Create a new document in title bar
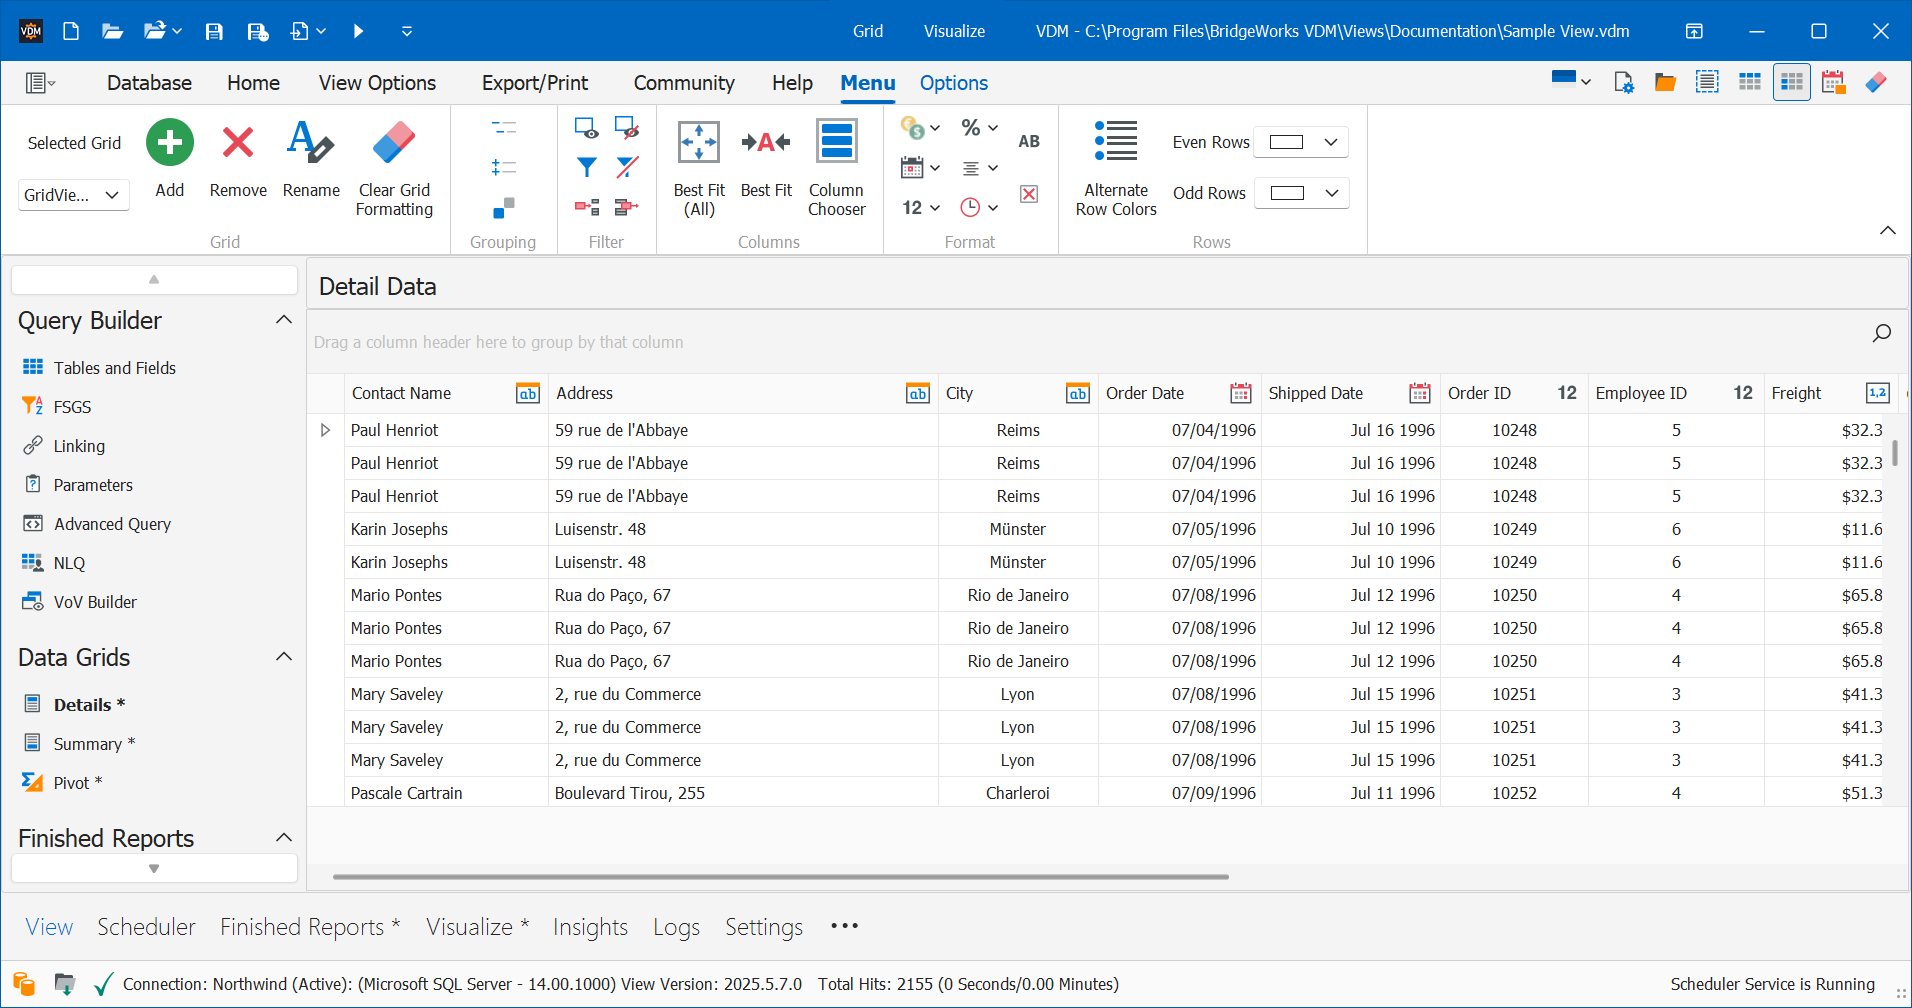The height and width of the screenshot is (1008, 1912). tap(71, 31)
